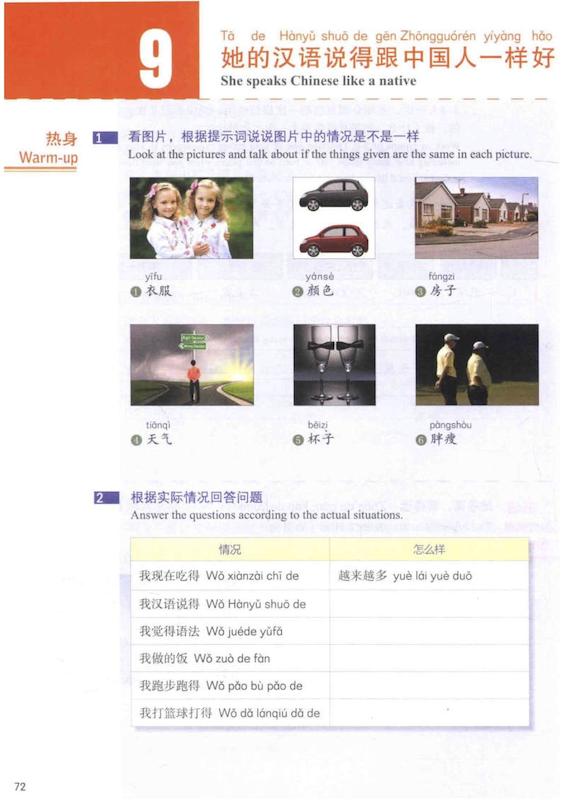Click the instruction Look at the pictures and talk
This screenshot has width=565, height=800.
click(x=330, y=154)
